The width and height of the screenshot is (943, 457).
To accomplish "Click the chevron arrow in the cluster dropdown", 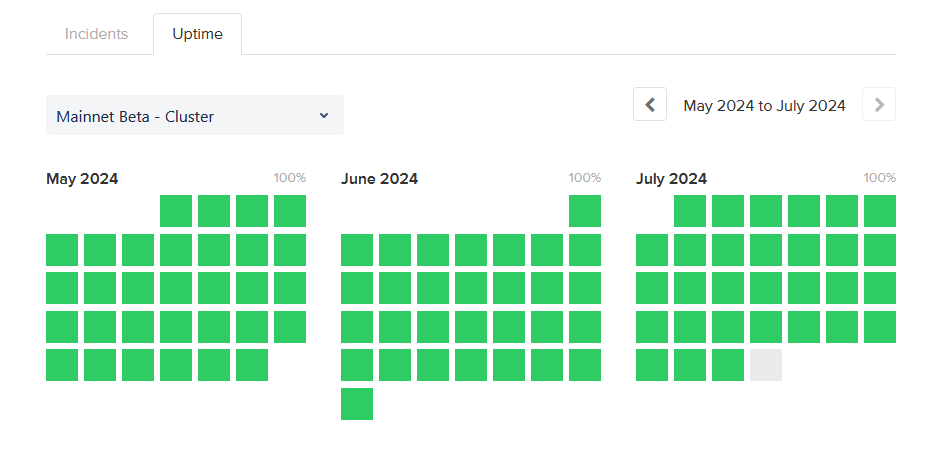I will tap(324, 116).
